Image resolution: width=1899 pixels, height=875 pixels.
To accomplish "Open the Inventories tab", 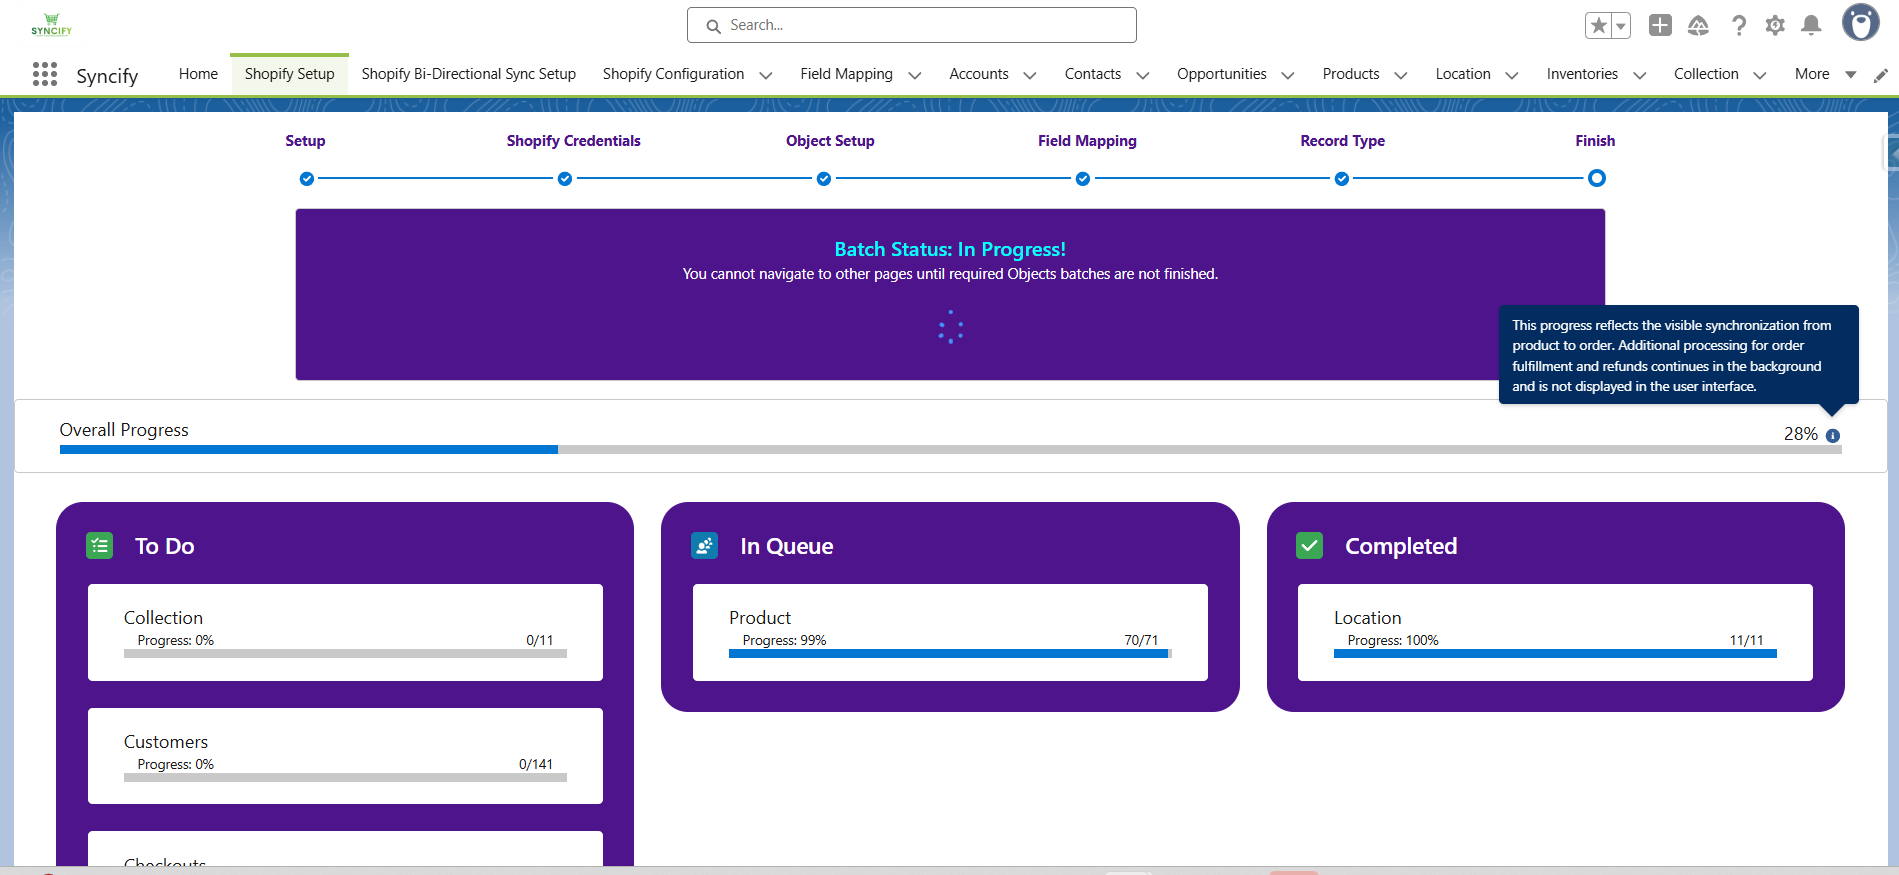I will [1582, 74].
